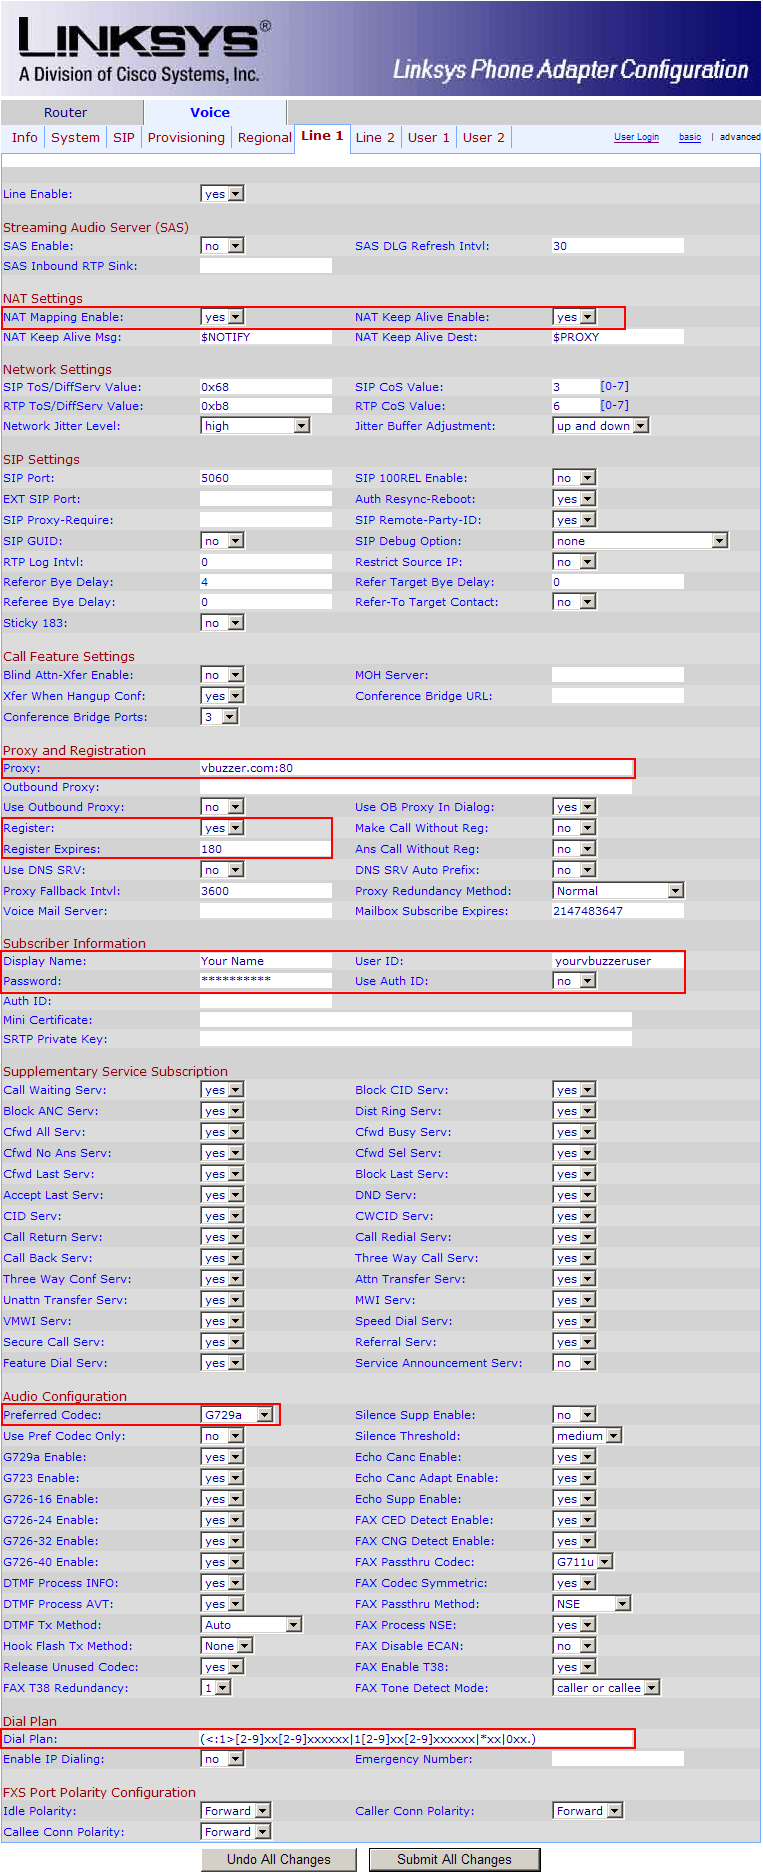Switch to the Router tab
Image resolution: width=763 pixels, height=1876 pixels.
click(x=65, y=112)
